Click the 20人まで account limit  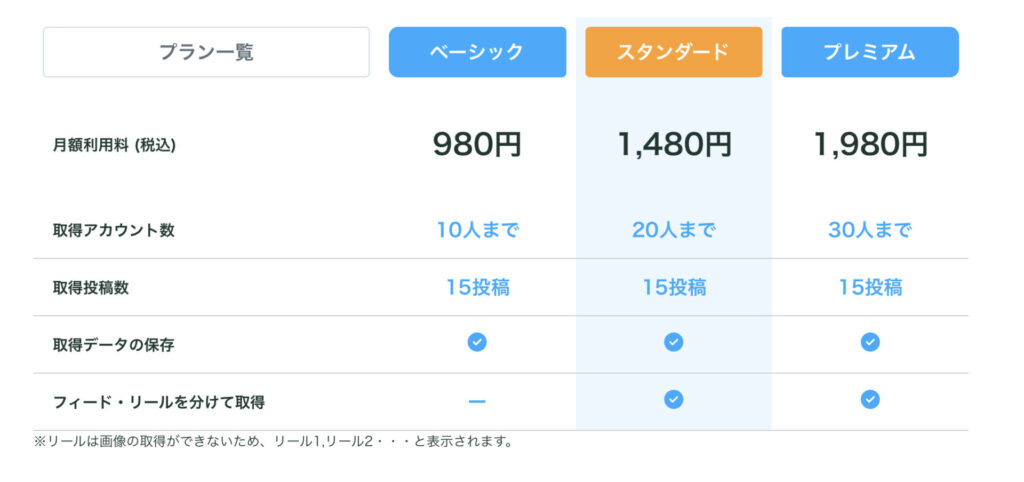click(673, 230)
